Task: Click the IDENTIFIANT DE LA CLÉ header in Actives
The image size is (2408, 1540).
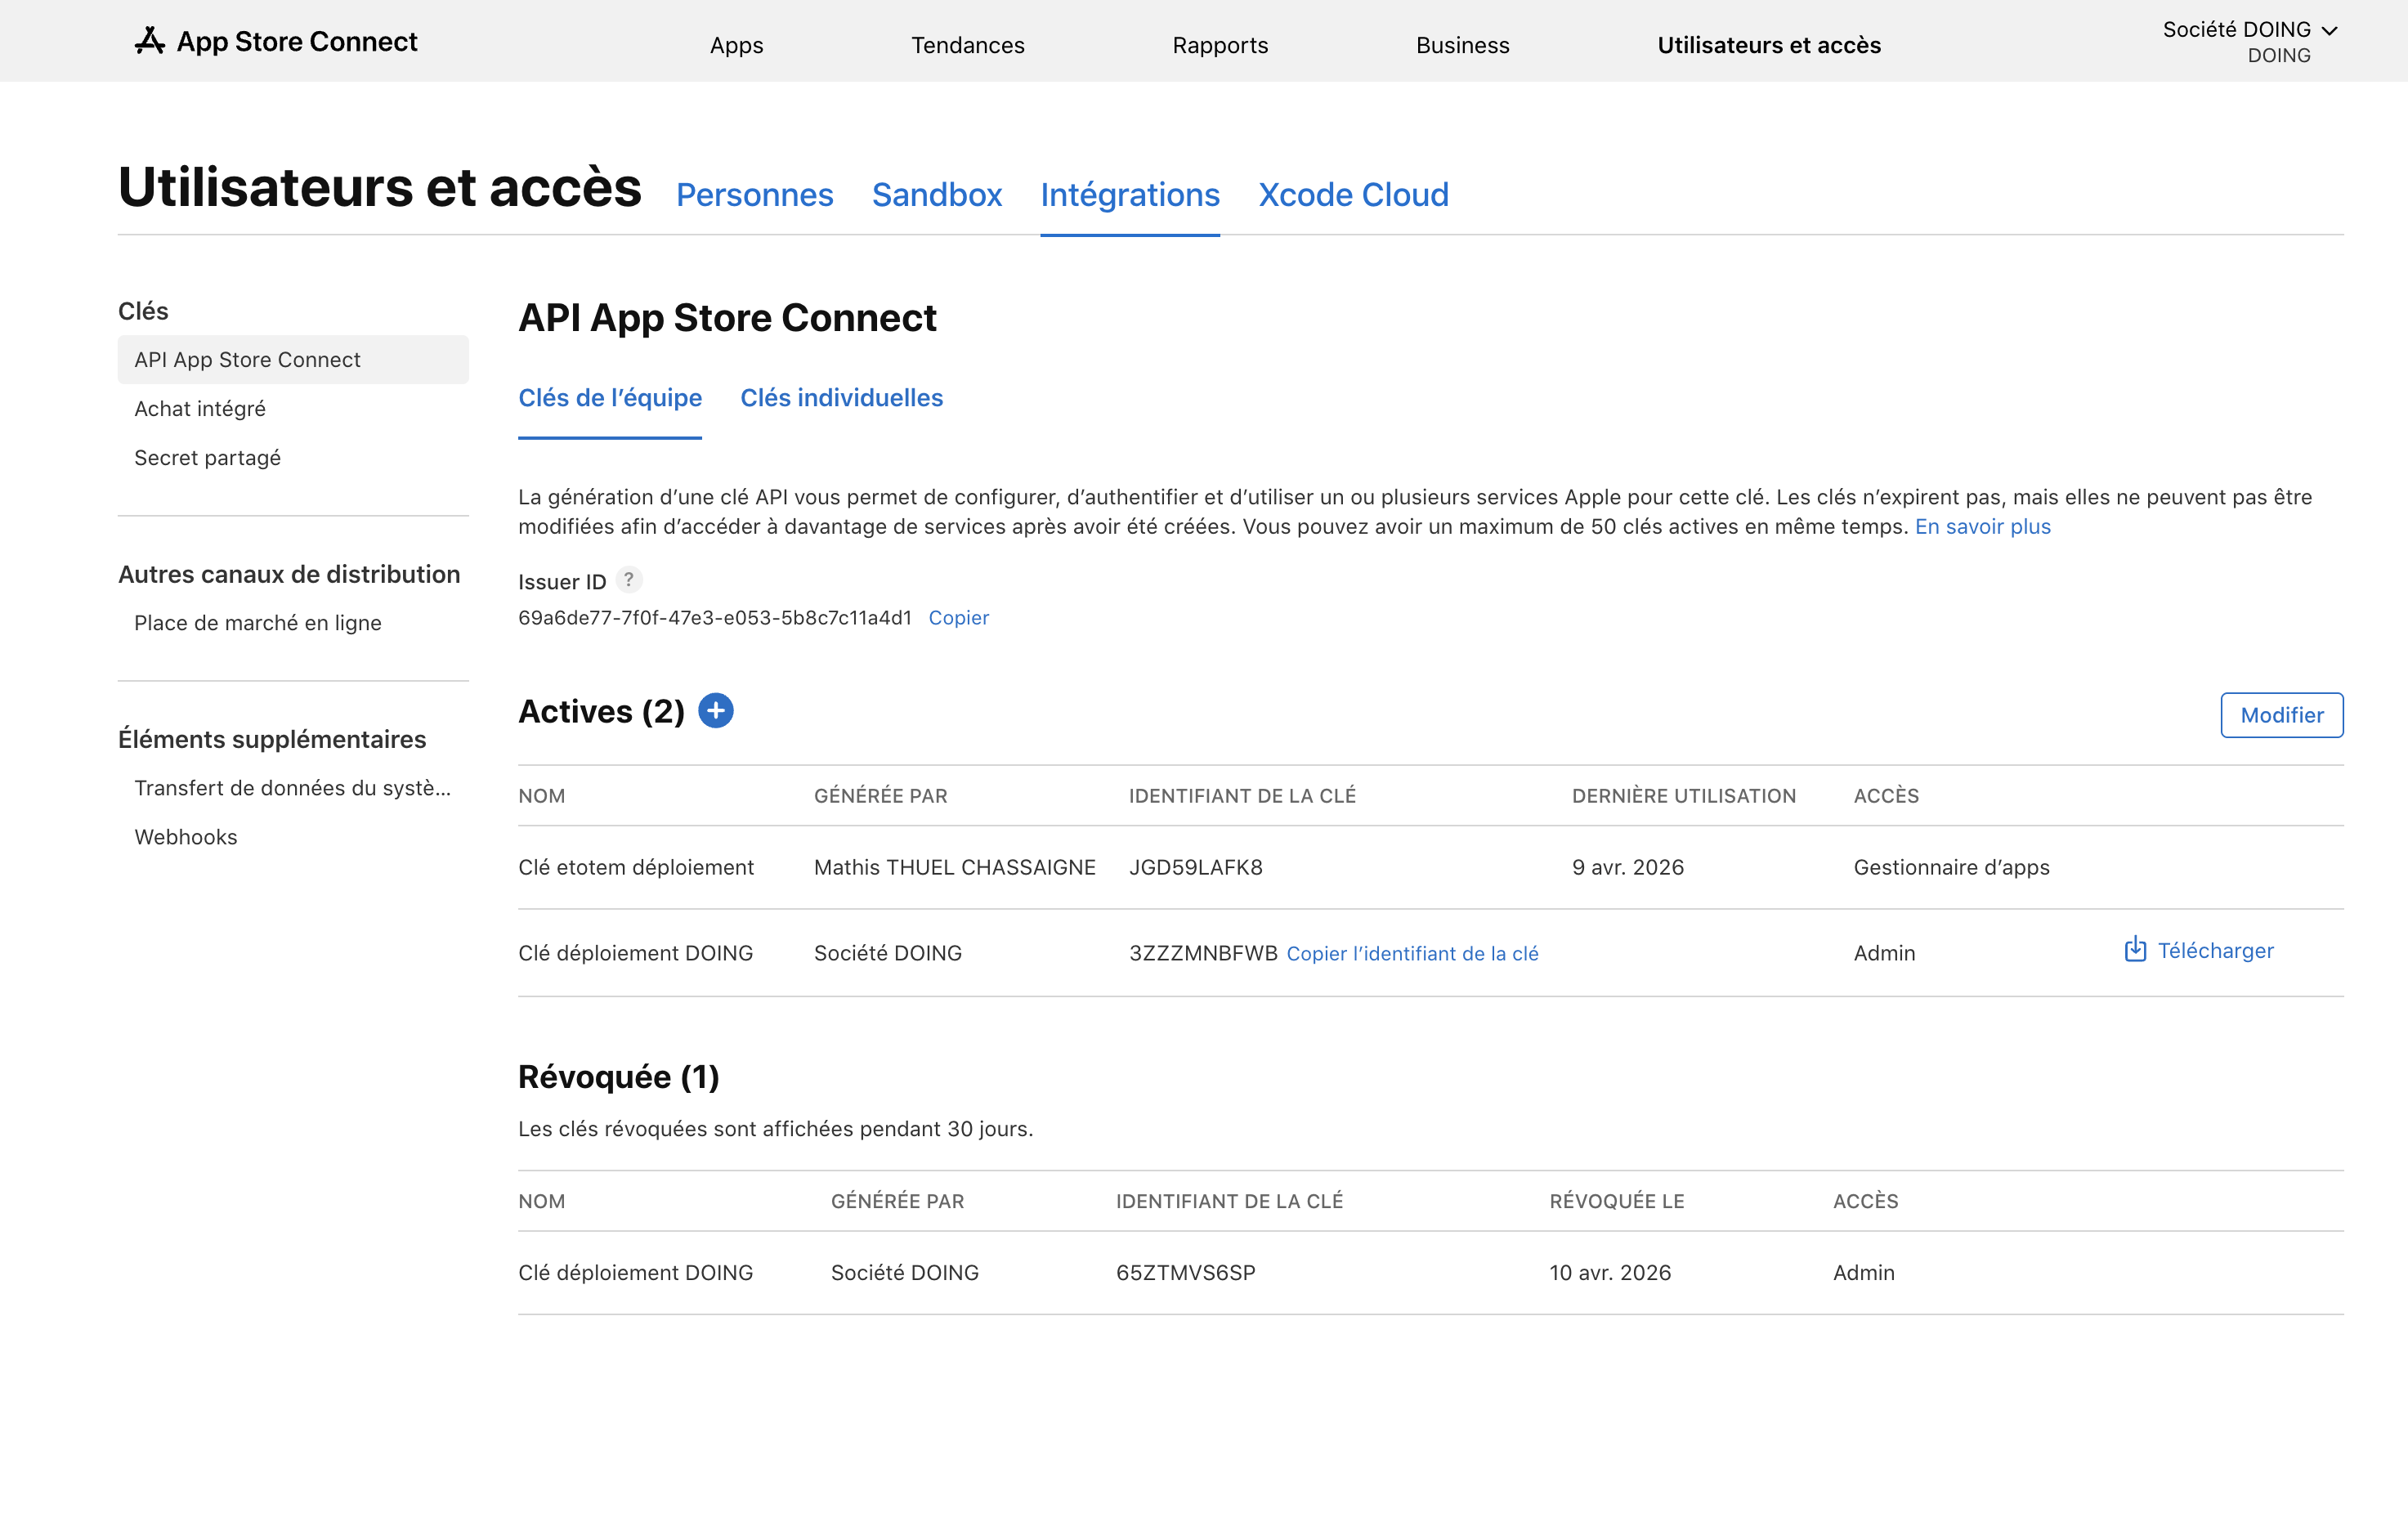Action: click(x=1242, y=796)
